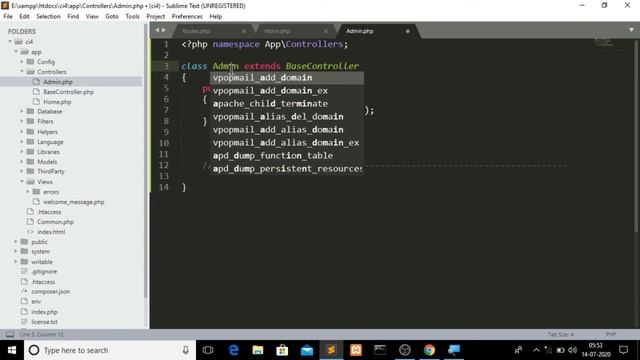Open .gitignore file in sidebar
The width and height of the screenshot is (640, 360).
coord(44,271)
